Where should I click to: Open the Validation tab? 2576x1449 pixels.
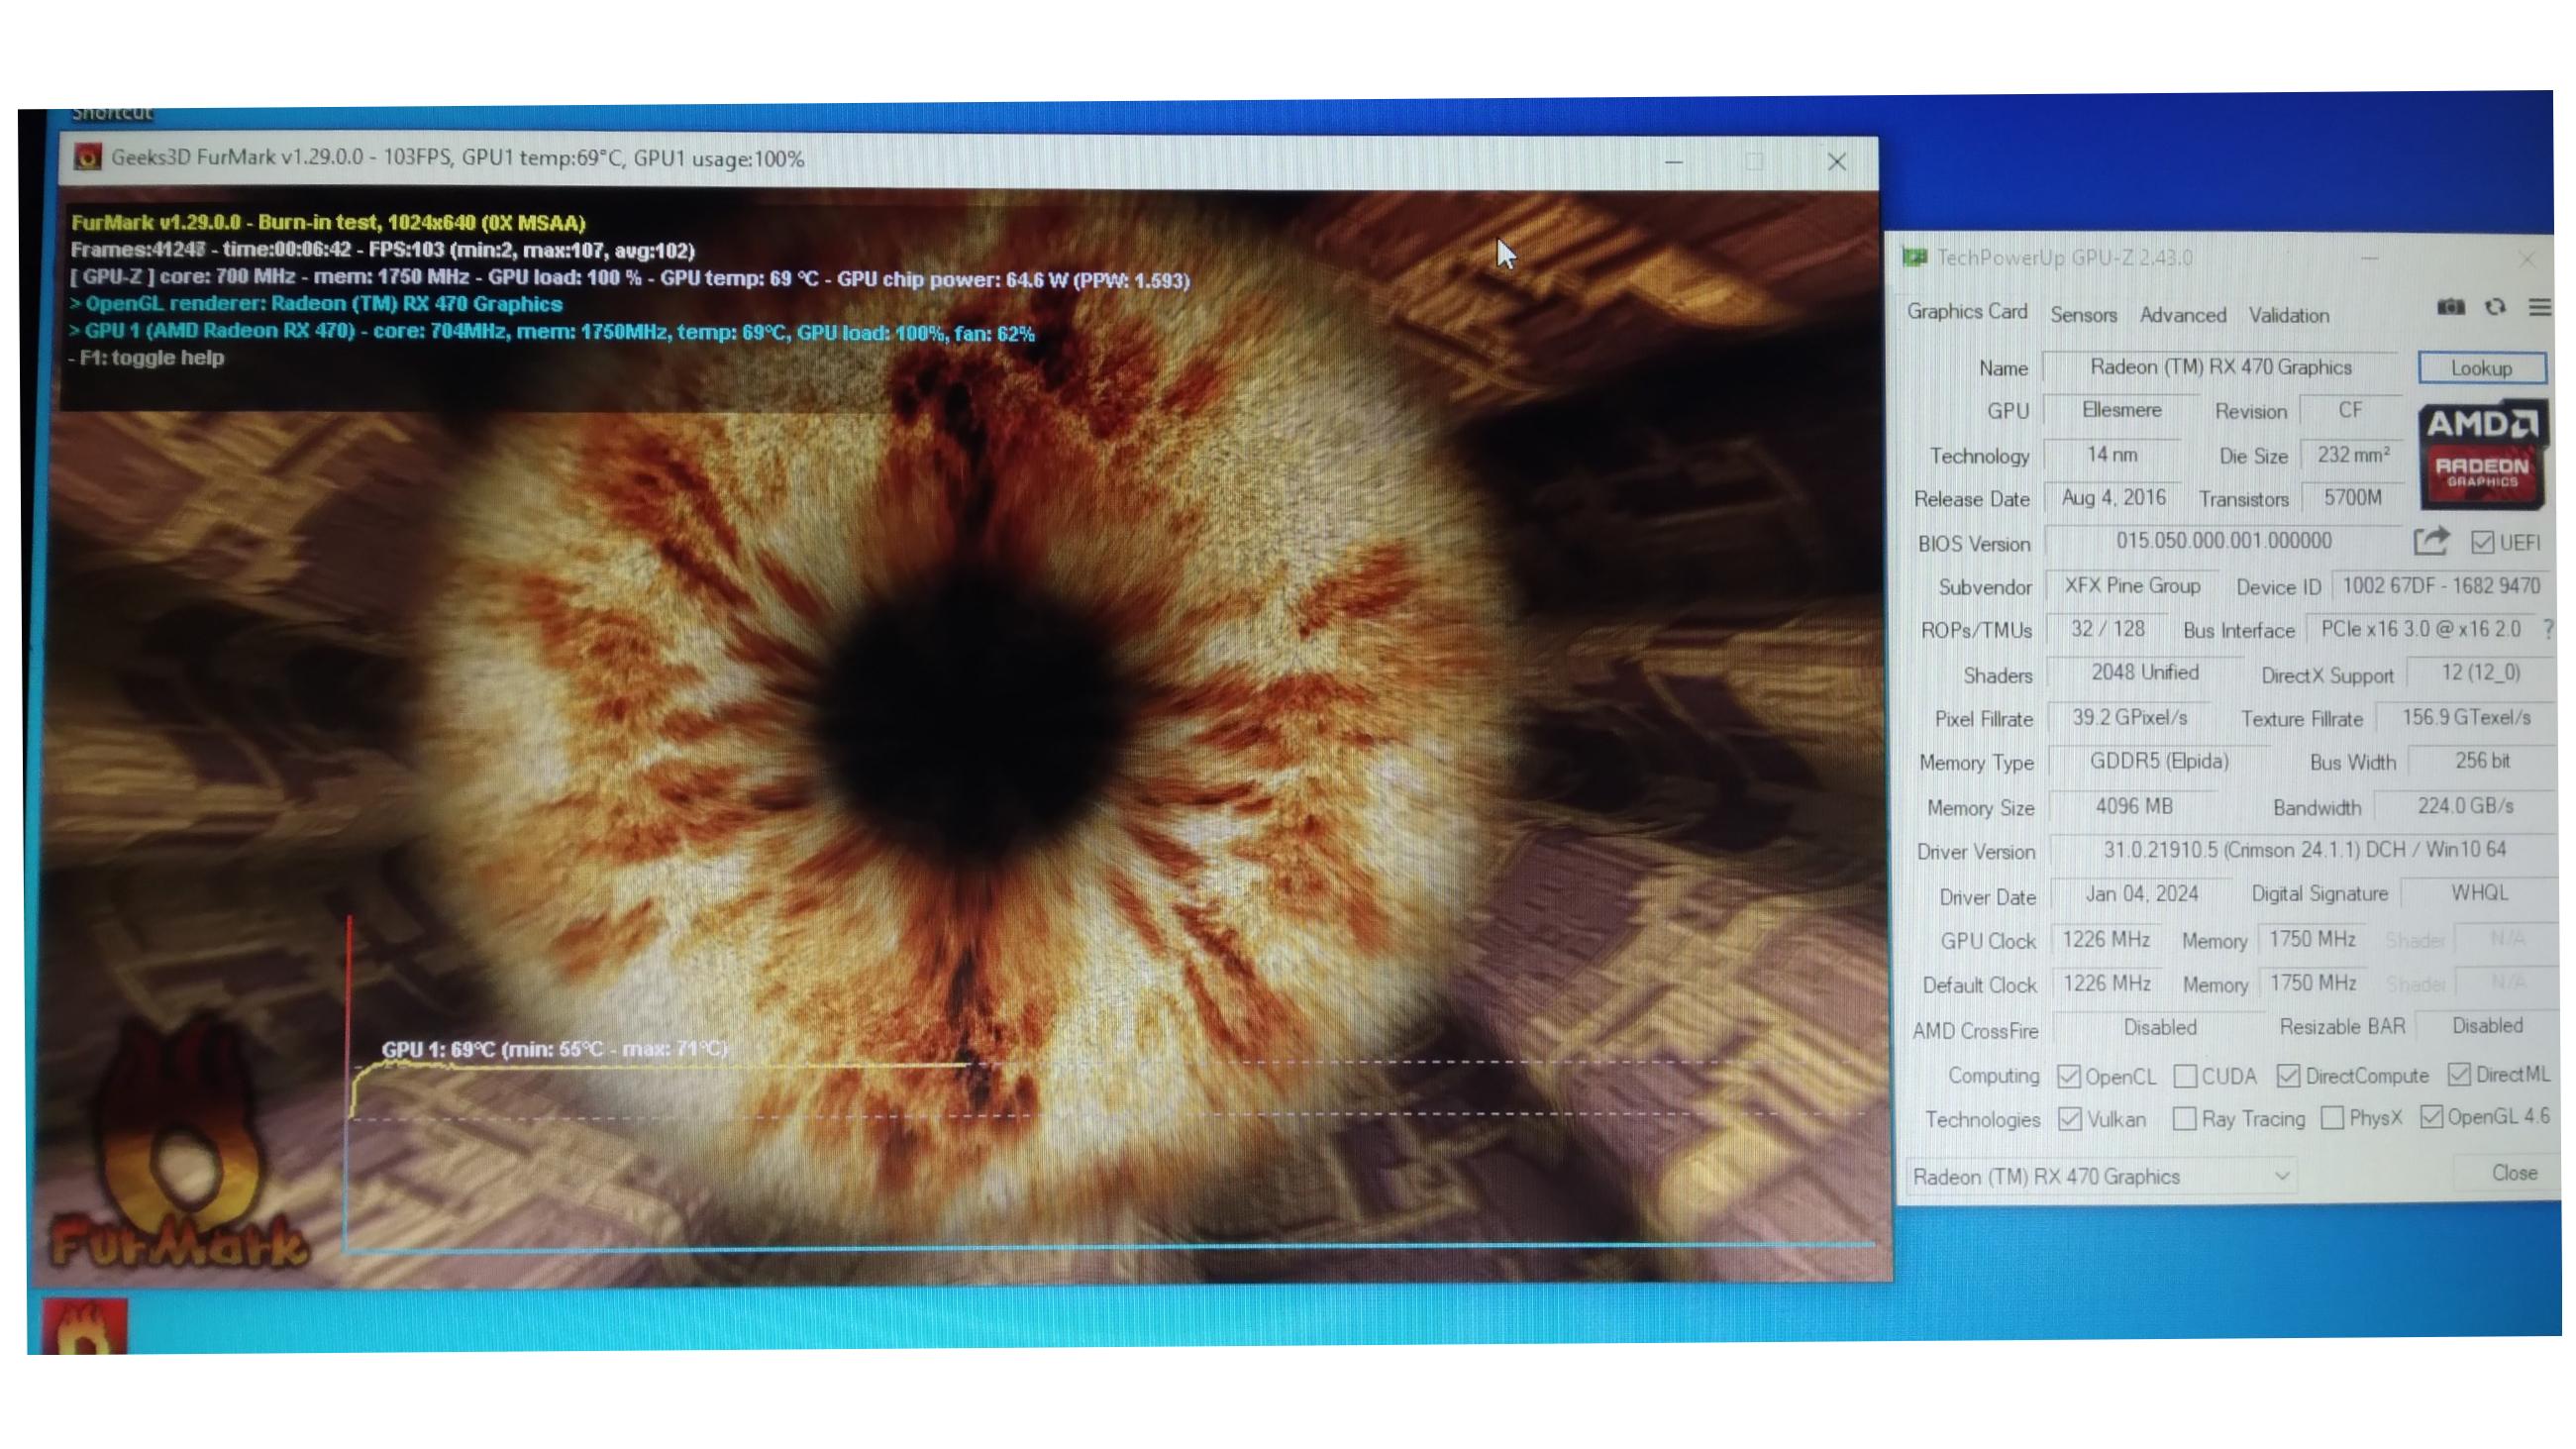coord(2288,315)
